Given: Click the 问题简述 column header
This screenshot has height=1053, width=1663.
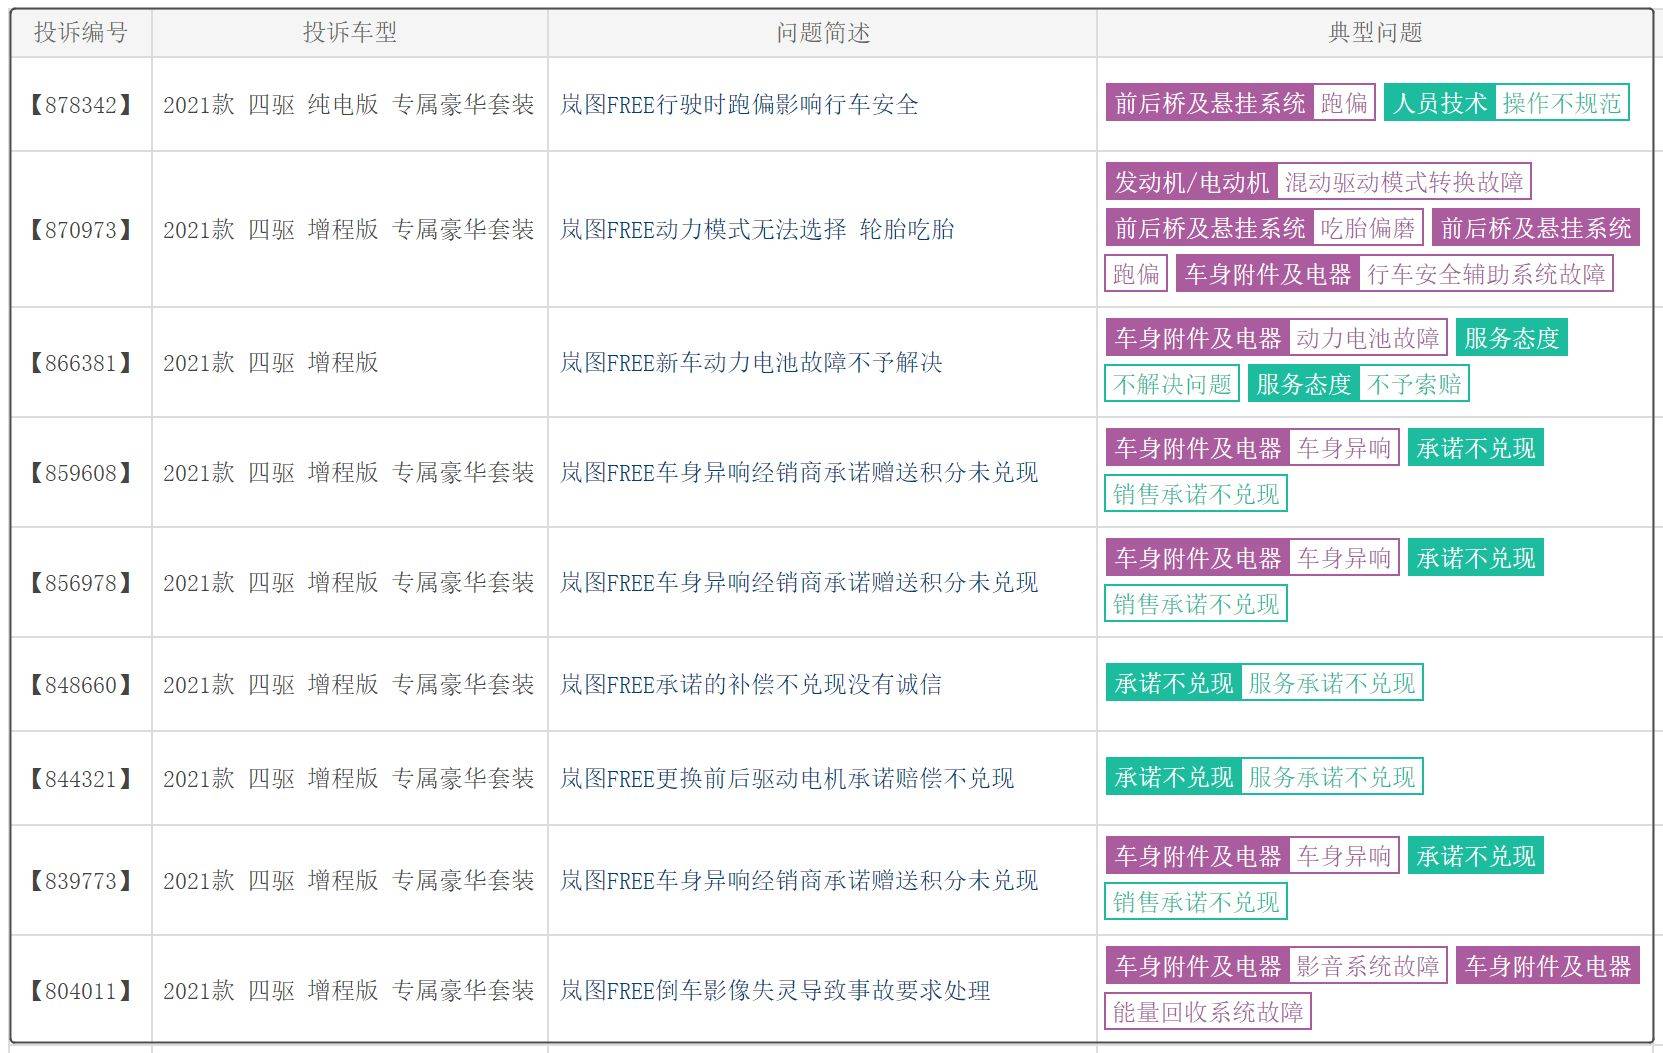Looking at the screenshot, I should [823, 33].
